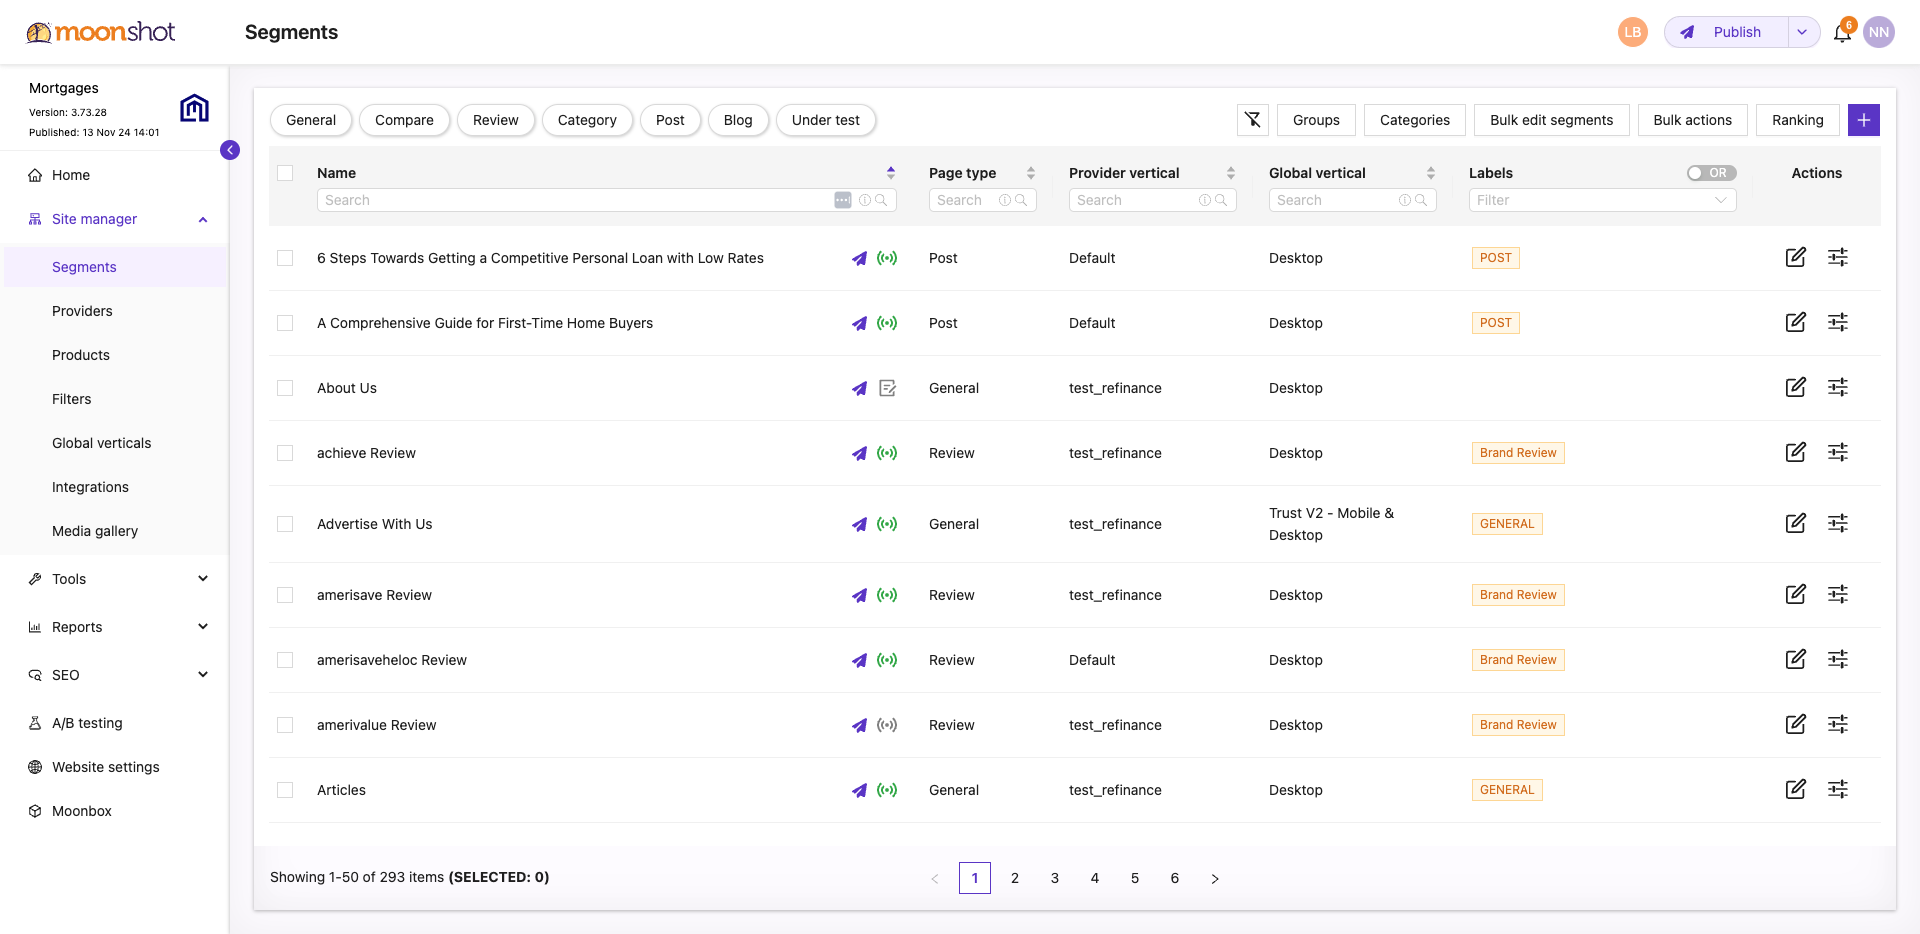The height and width of the screenshot is (934, 1920).
Task: Select the General filter tab
Action: point(311,120)
